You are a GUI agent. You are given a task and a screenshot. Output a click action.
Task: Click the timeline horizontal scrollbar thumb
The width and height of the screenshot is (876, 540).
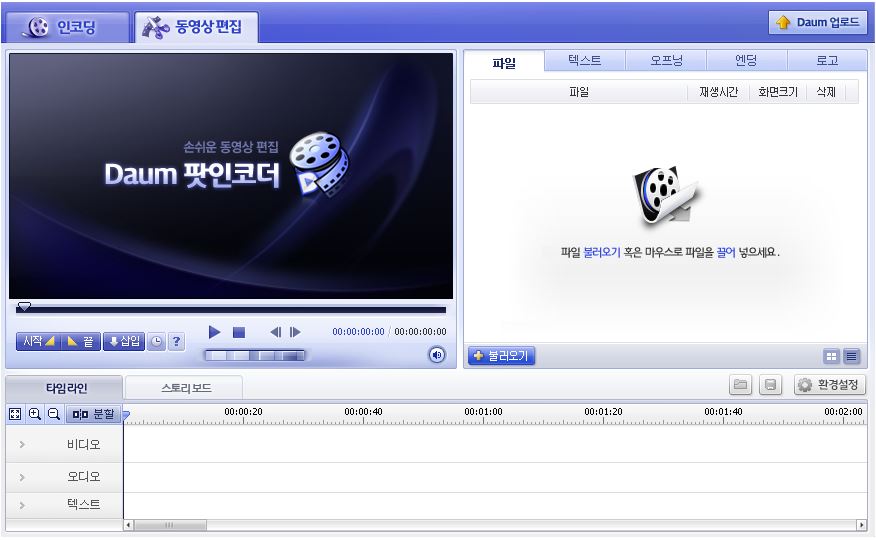pos(170,525)
